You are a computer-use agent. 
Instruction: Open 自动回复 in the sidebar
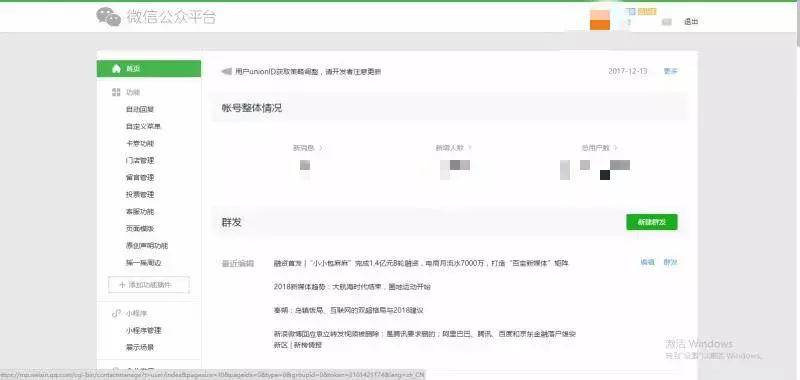140,109
